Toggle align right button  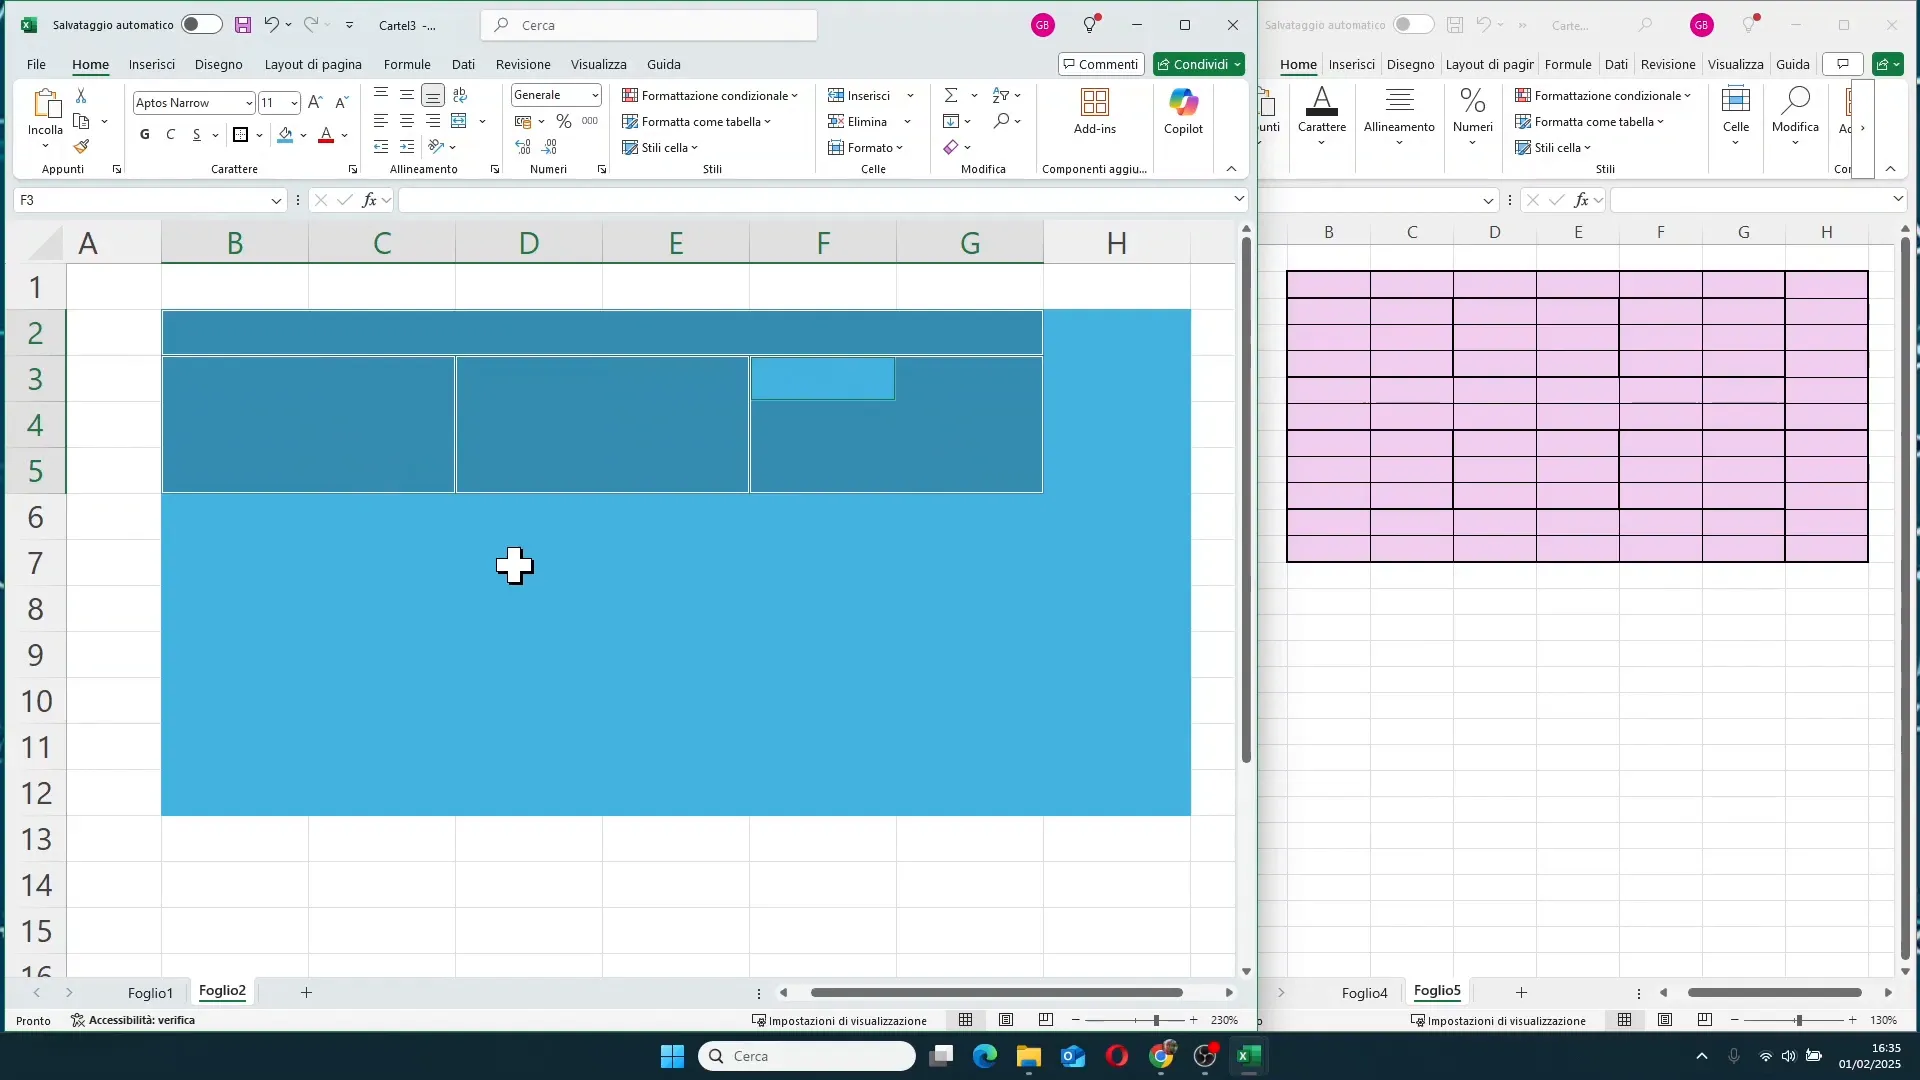click(x=433, y=121)
